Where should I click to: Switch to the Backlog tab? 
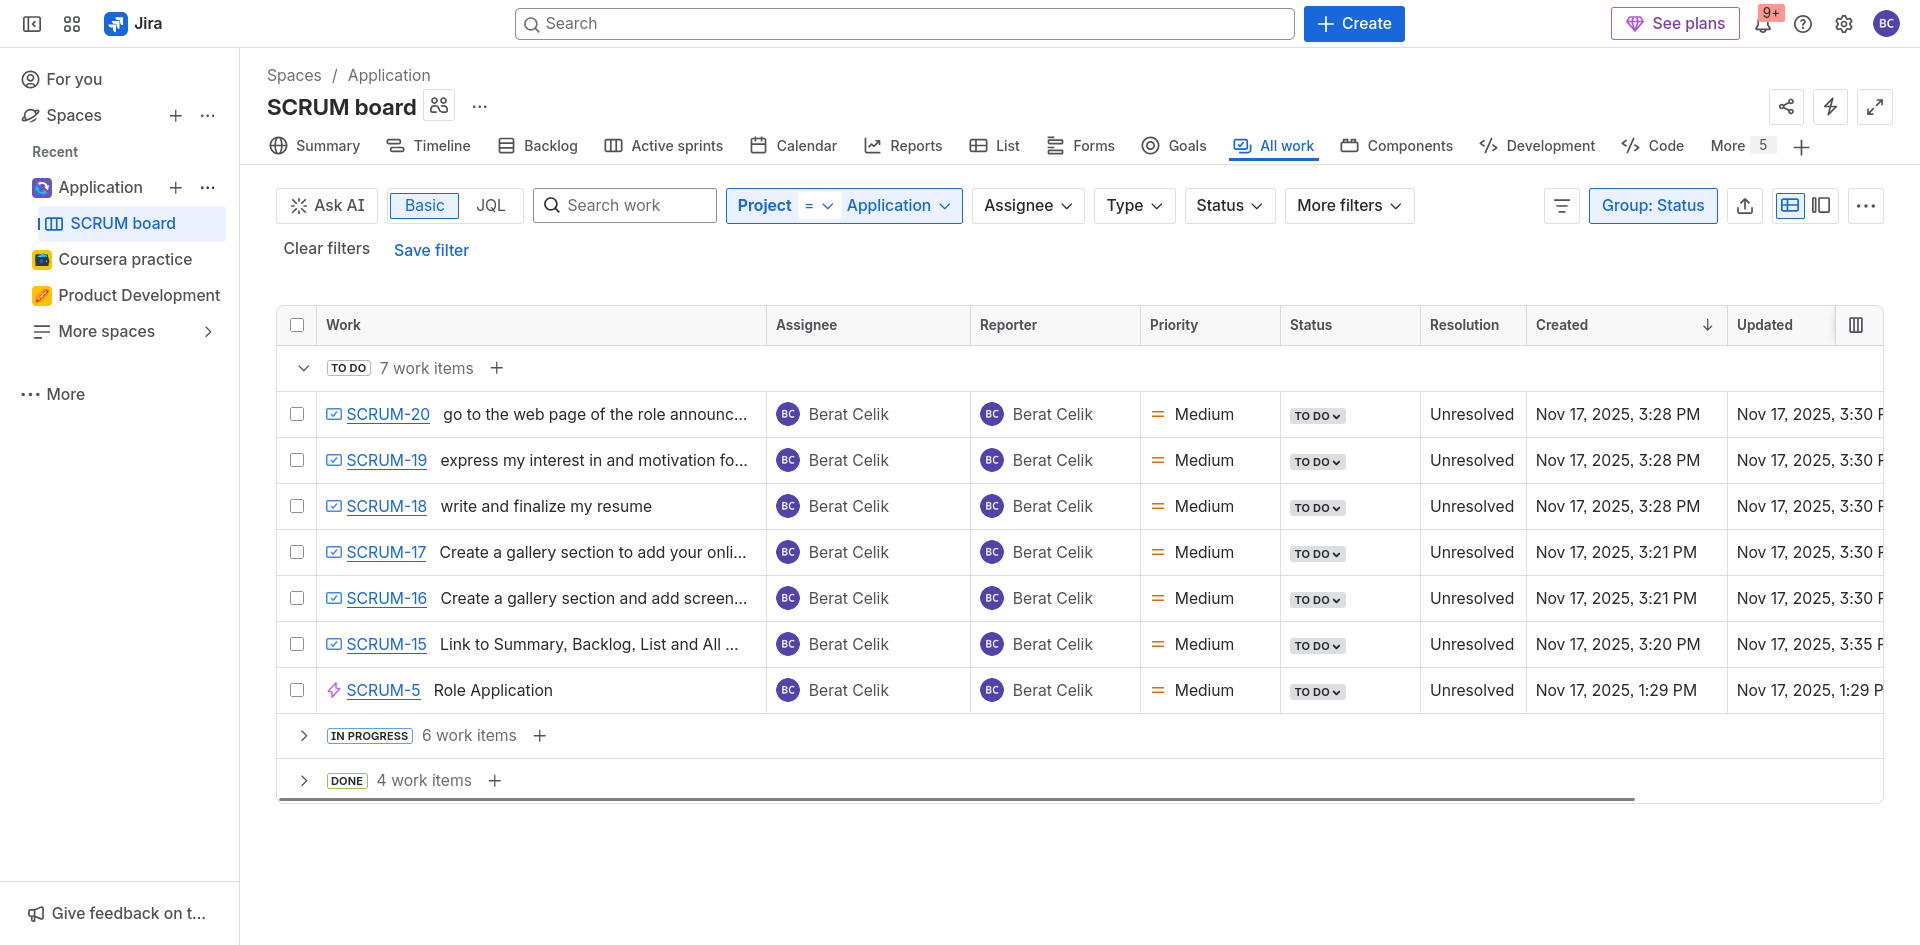click(x=538, y=146)
